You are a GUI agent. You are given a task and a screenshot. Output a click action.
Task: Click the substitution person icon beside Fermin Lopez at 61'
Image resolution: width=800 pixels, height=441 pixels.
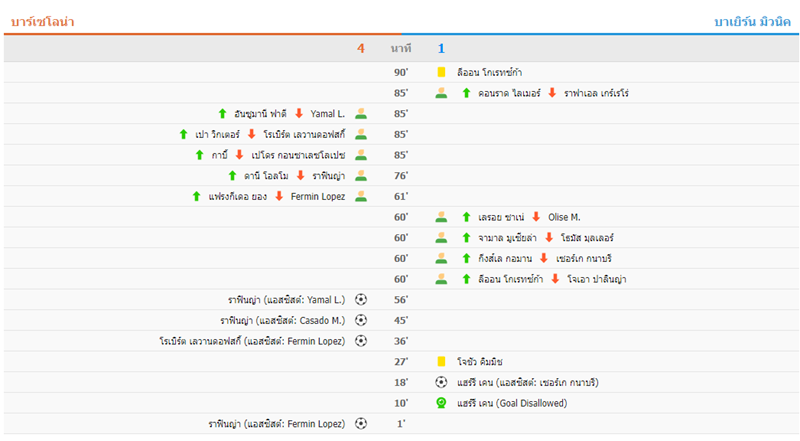tap(361, 196)
